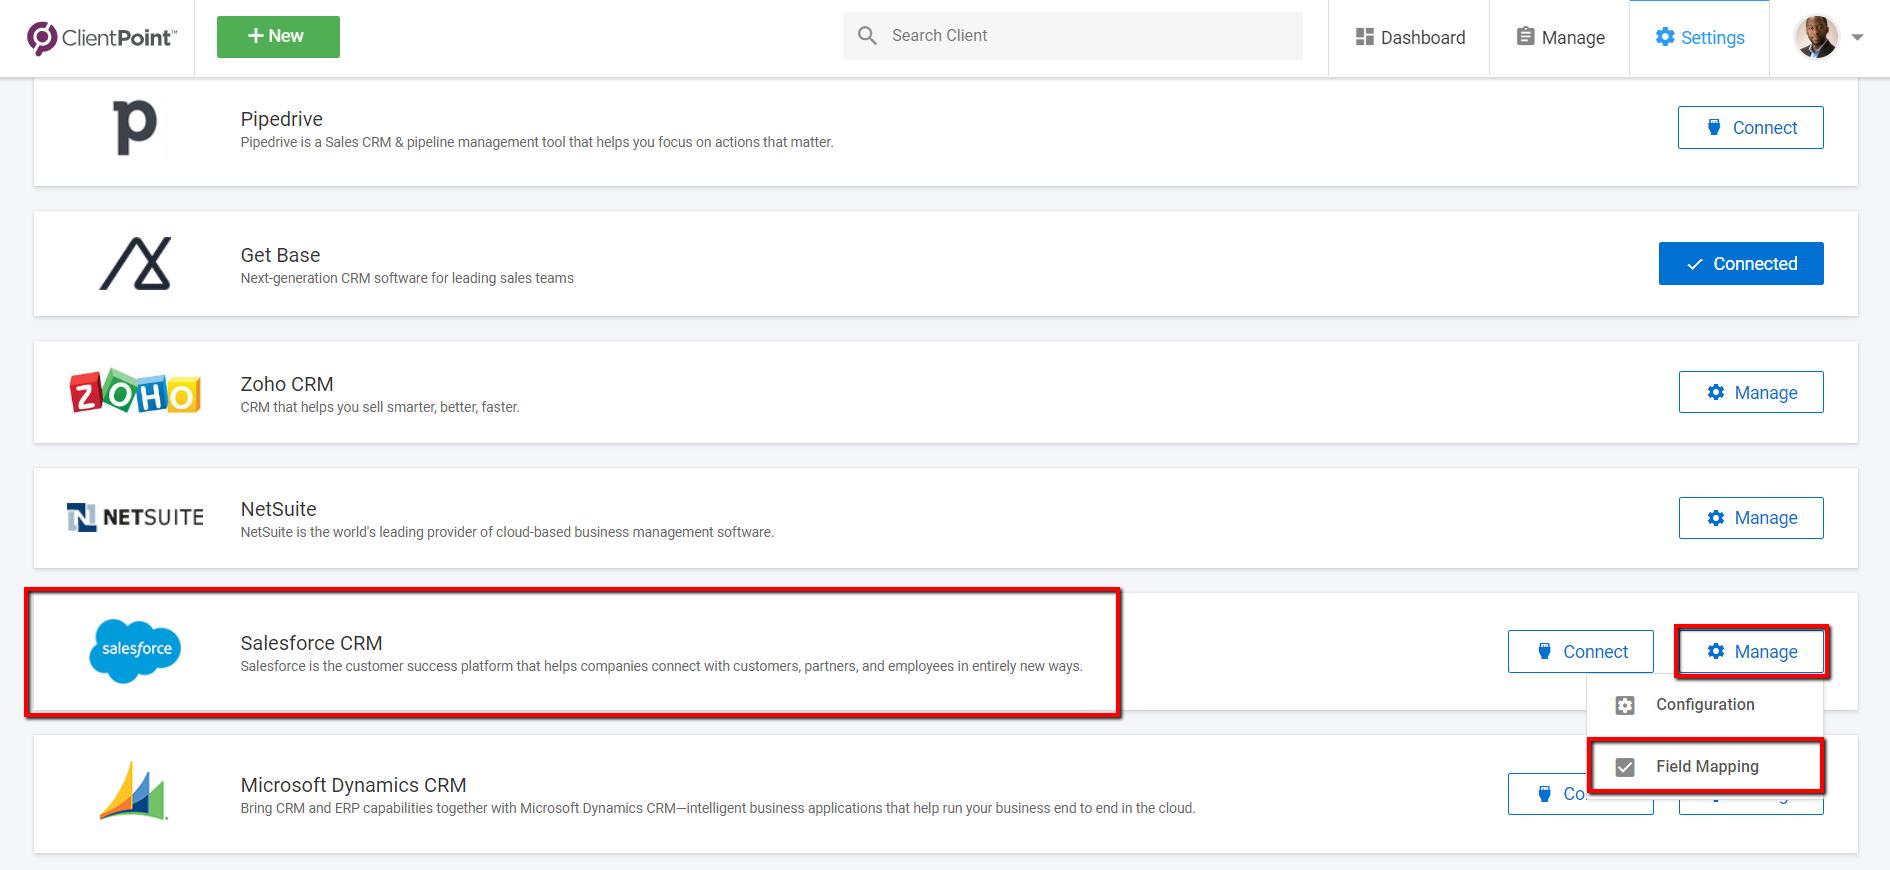Click the Pipedrive description text
The image size is (1890, 870).
click(537, 142)
